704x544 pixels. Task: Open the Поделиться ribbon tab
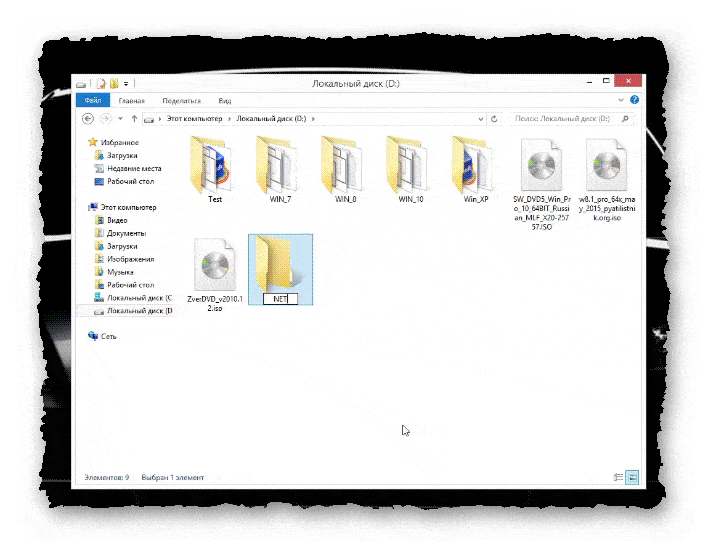181,101
